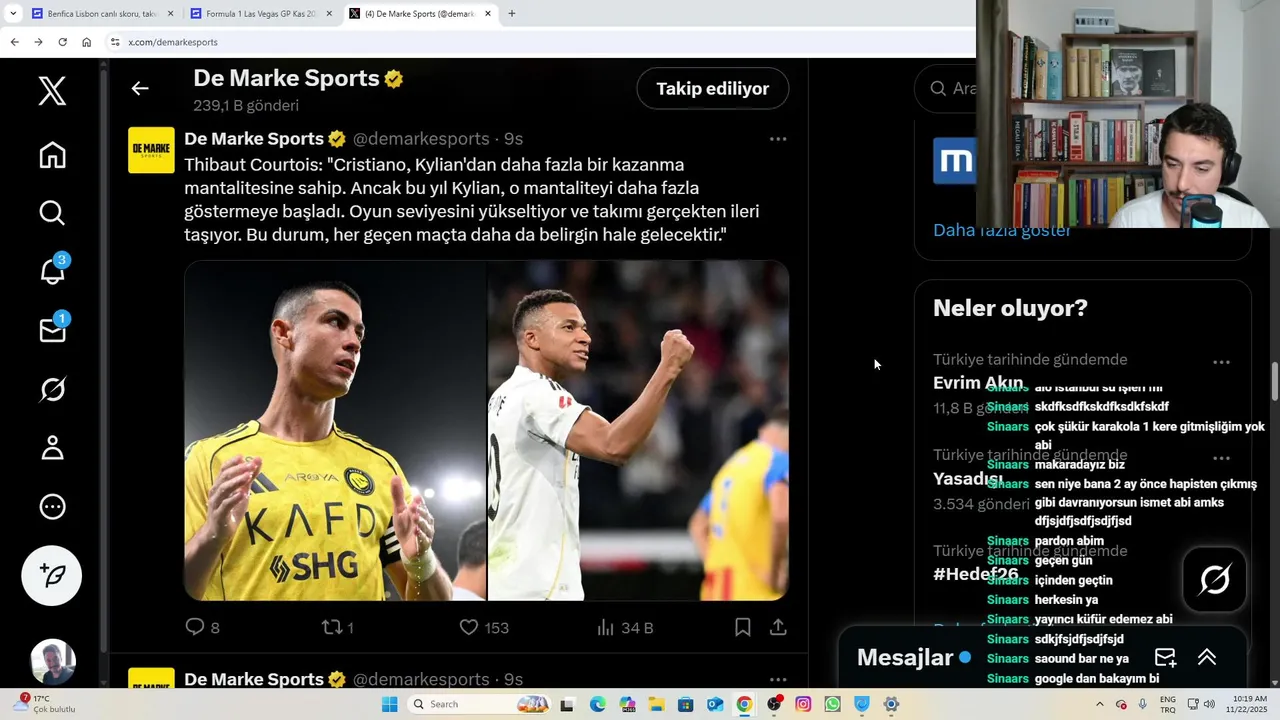Open the Profile person icon
This screenshot has width=1280, height=720.
(52, 447)
